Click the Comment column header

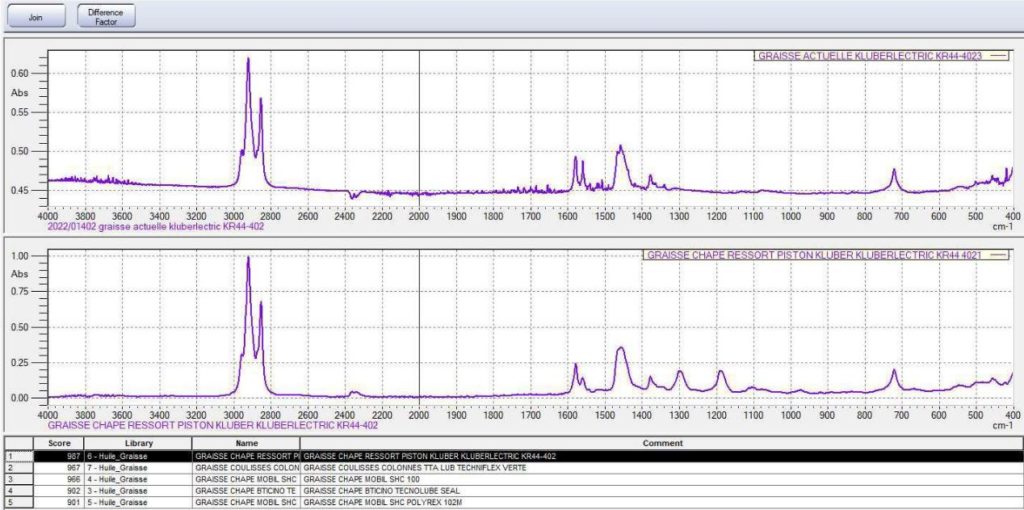[662, 443]
